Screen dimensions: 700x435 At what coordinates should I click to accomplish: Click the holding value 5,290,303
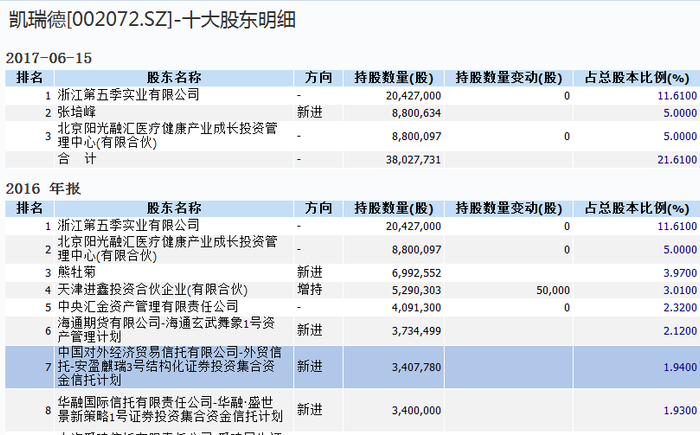pyautogui.click(x=416, y=290)
